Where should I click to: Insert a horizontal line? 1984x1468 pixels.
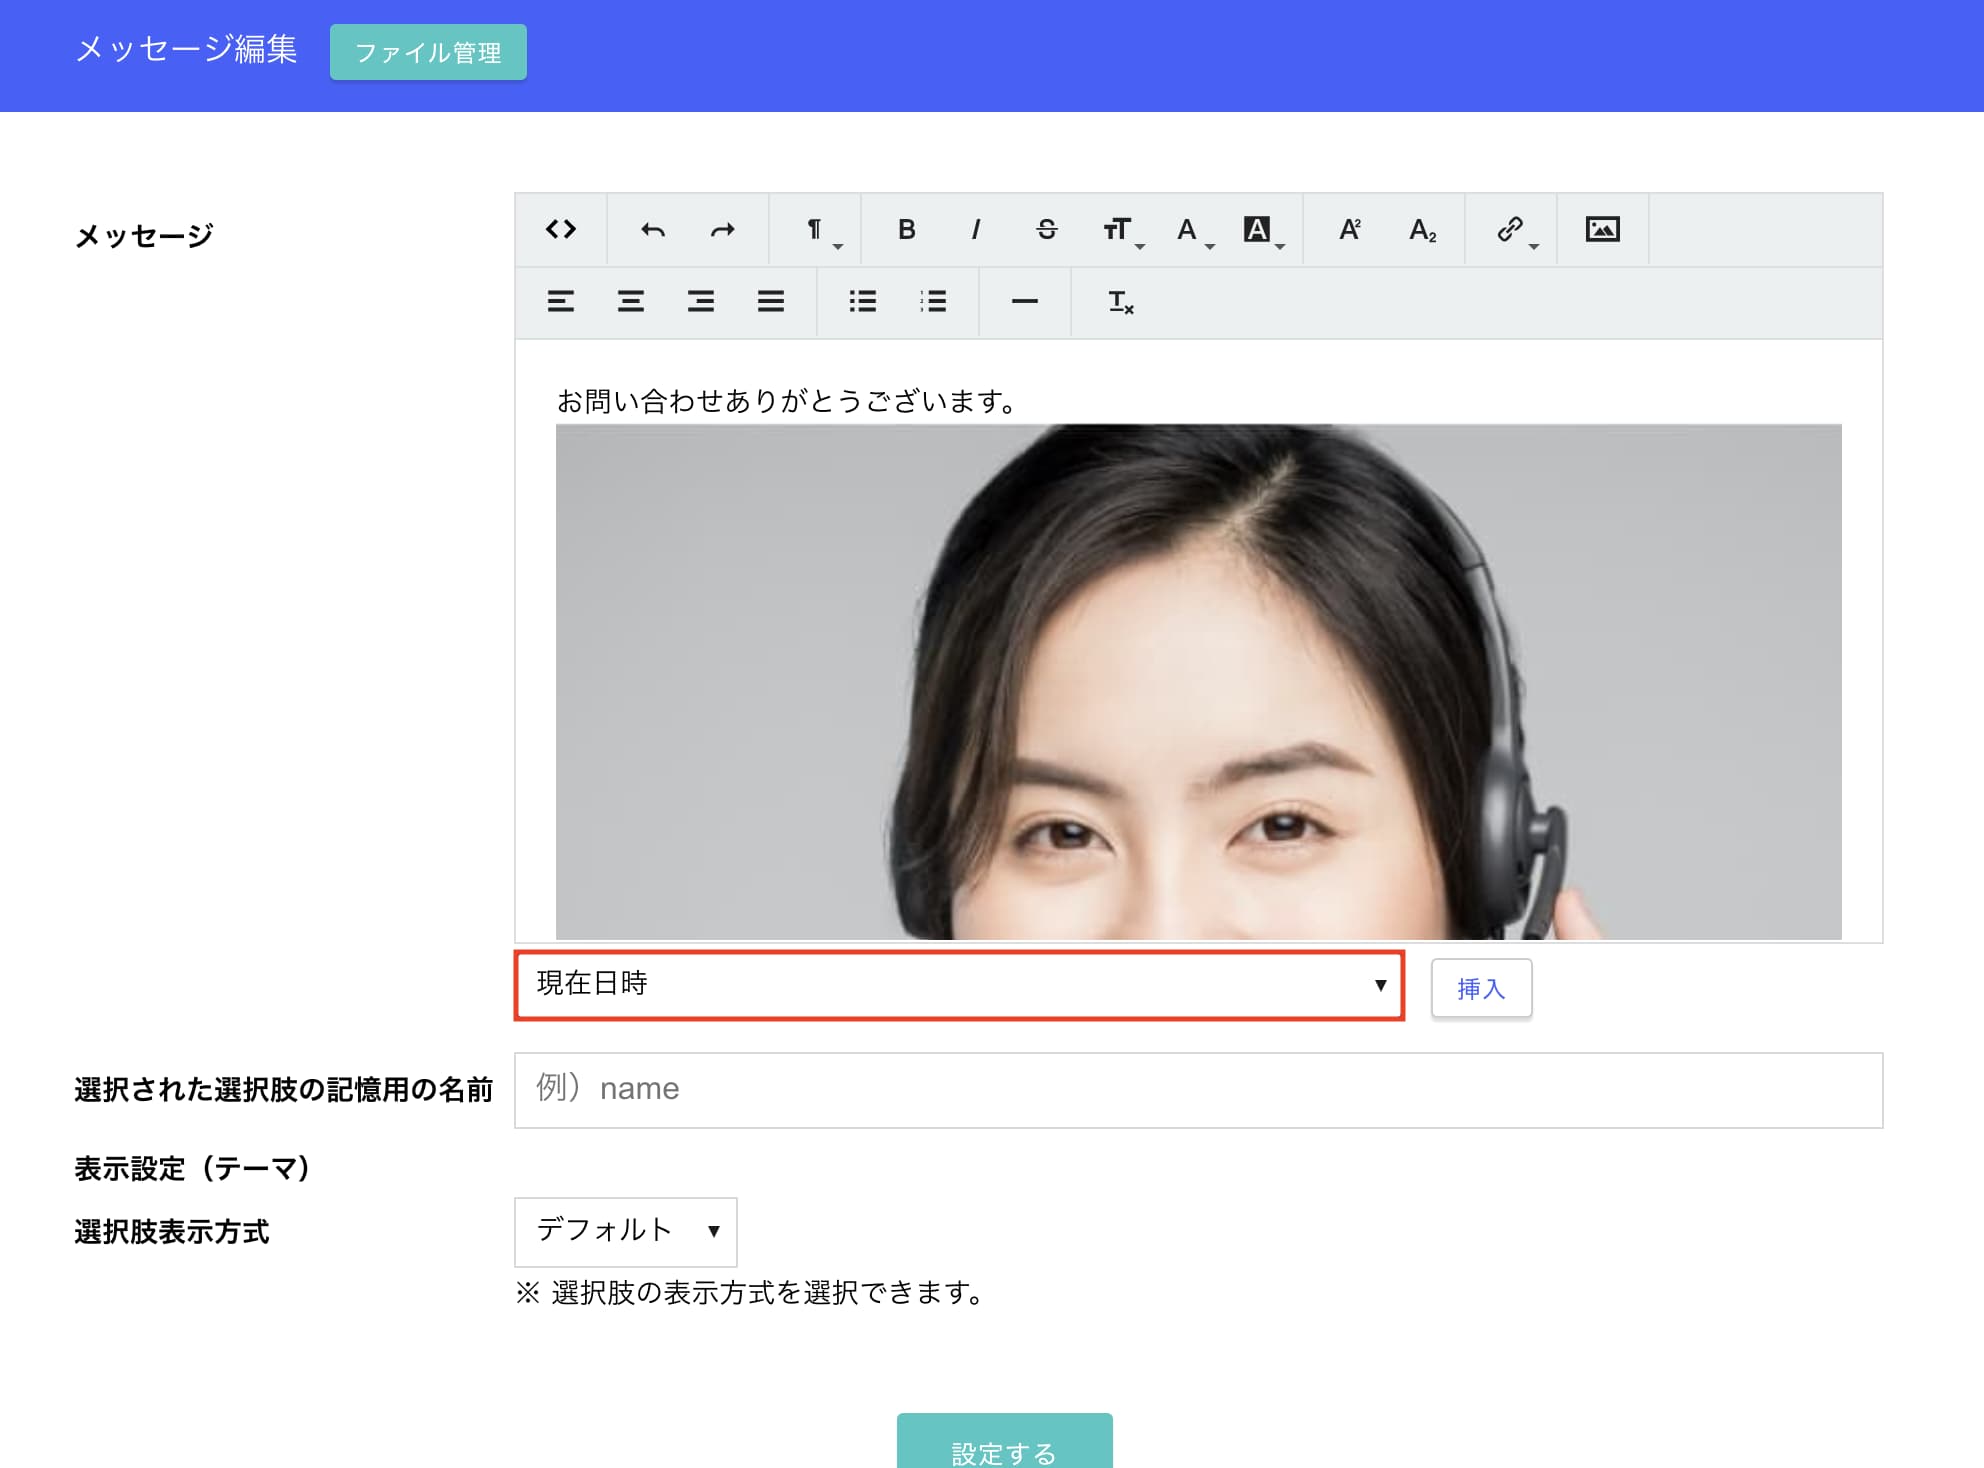coord(1025,301)
